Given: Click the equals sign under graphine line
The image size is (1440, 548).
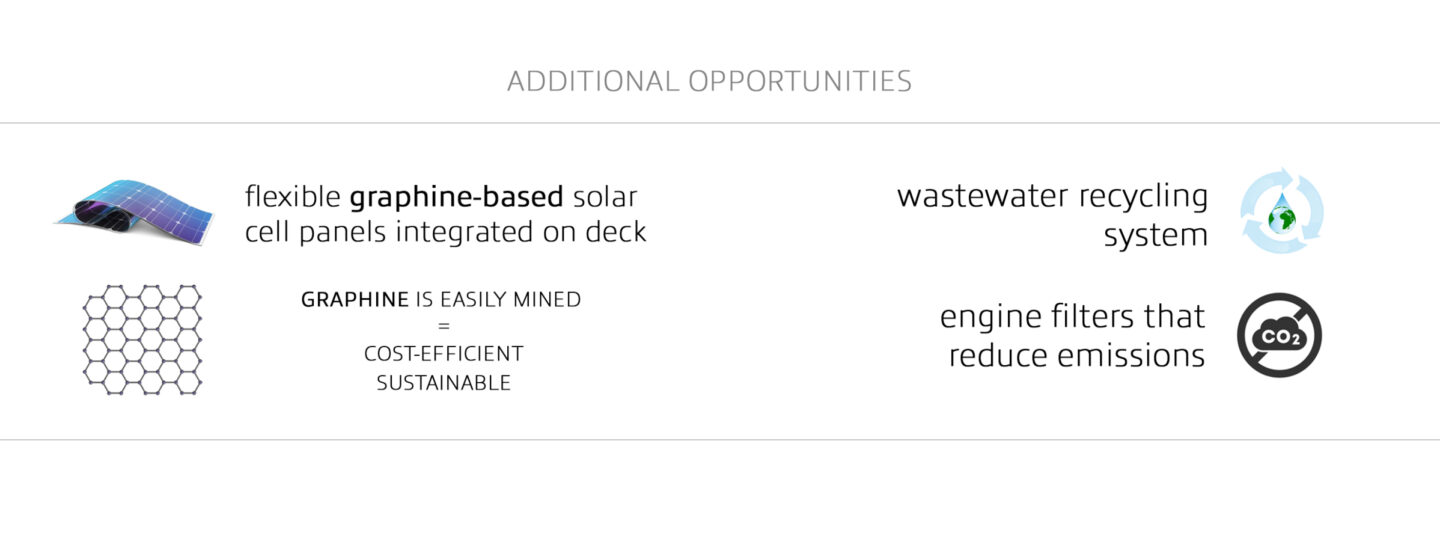Looking at the screenshot, I should 443,326.
